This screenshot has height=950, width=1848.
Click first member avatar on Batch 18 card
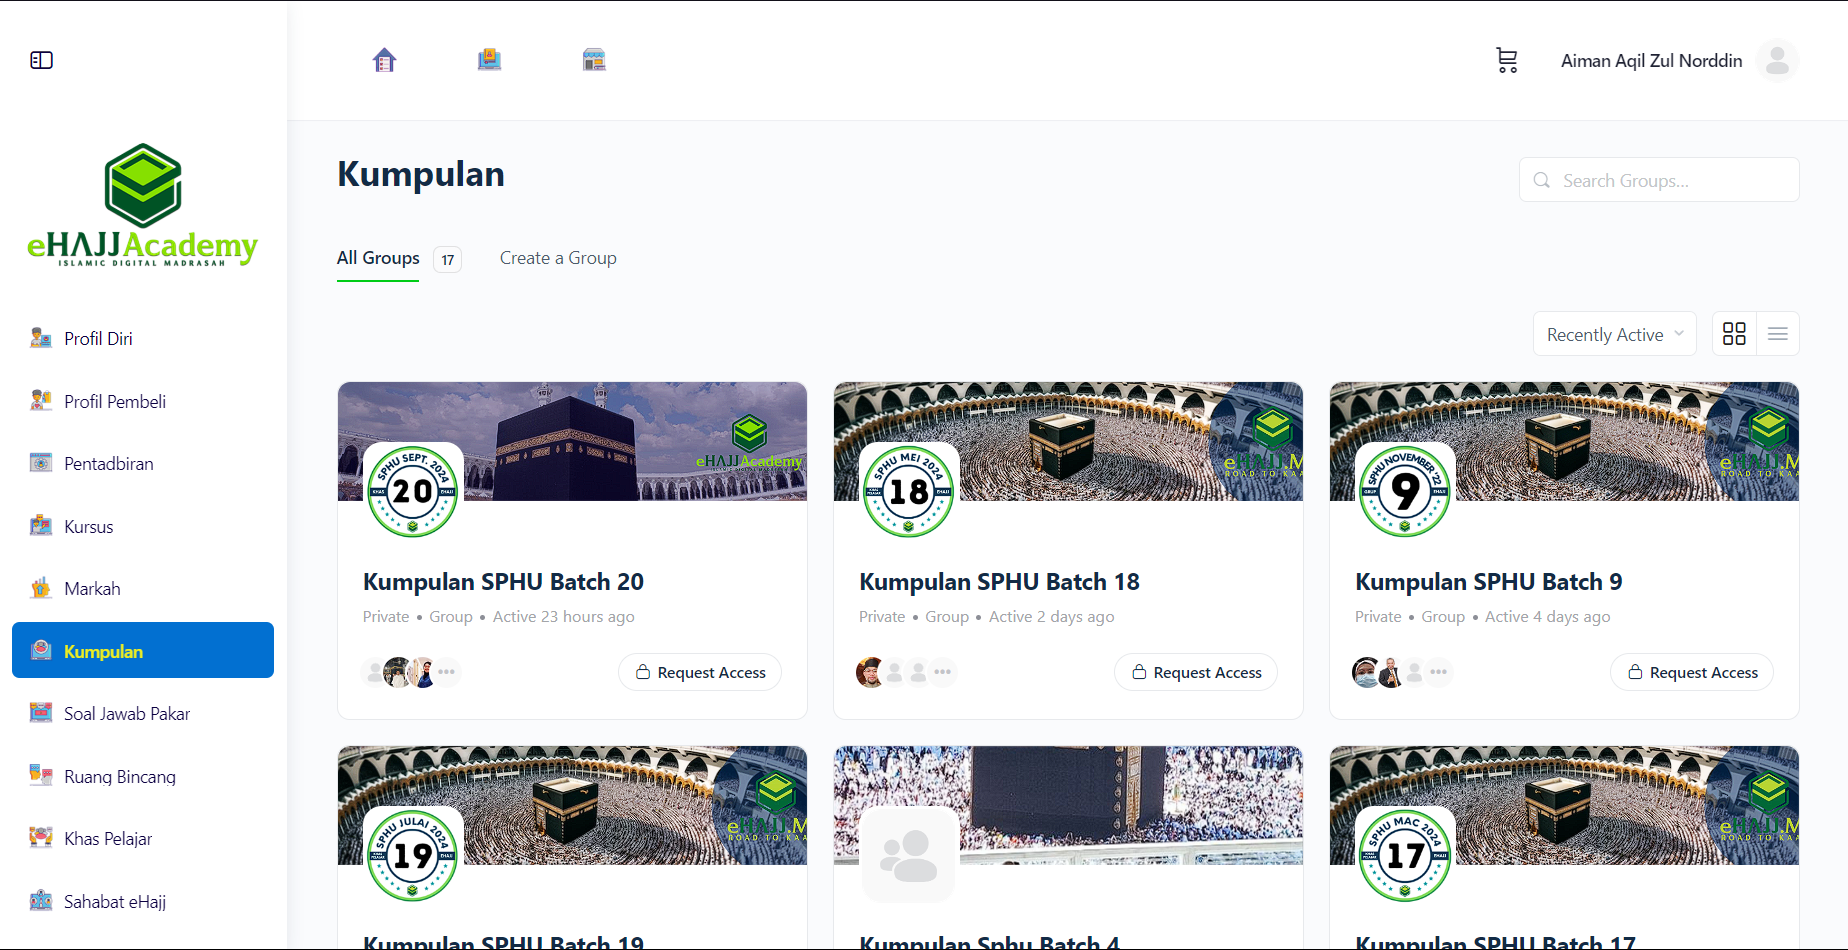coord(870,672)
